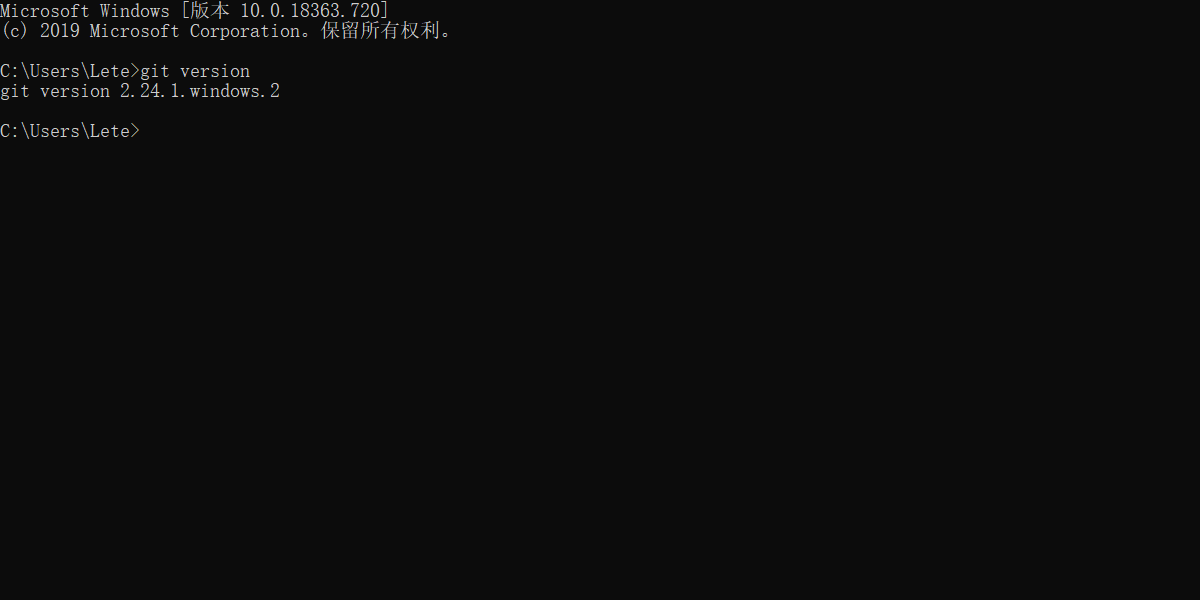Screen dimensions: 1200x600
Task: Click the word version in the output line
Action: (75, 91)
